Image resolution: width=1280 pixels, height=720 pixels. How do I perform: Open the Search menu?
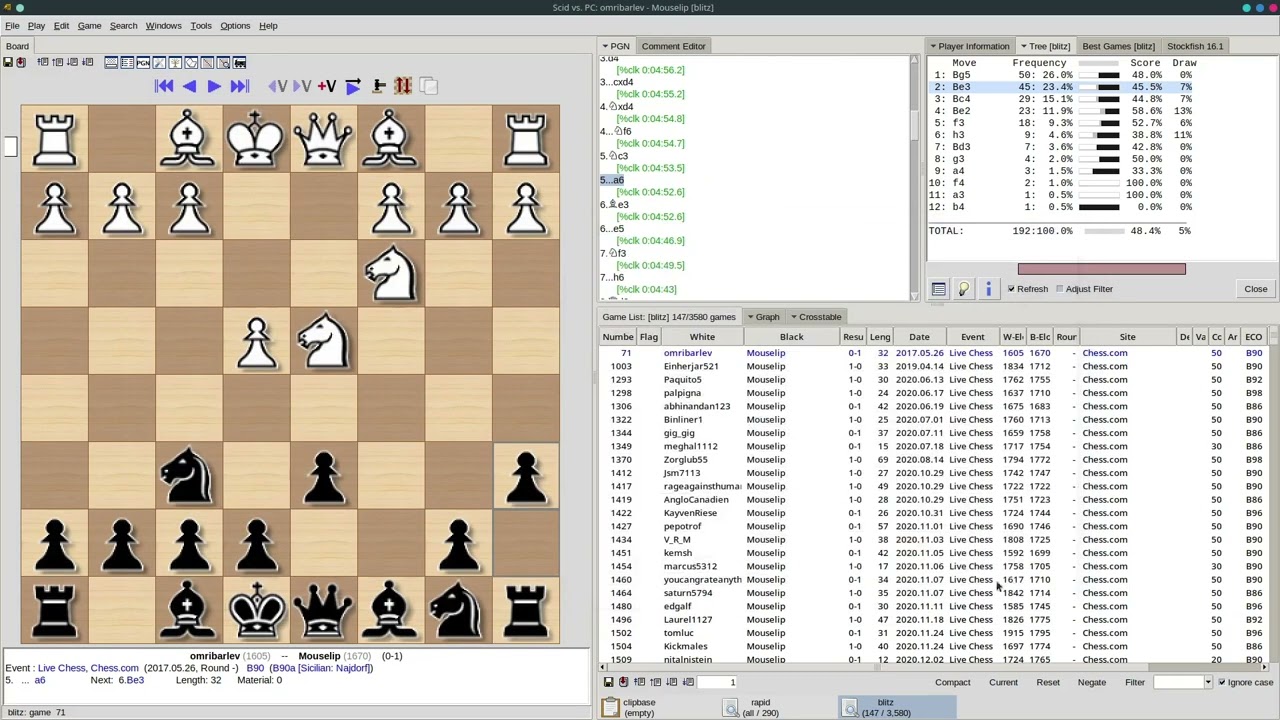(123, 26)
